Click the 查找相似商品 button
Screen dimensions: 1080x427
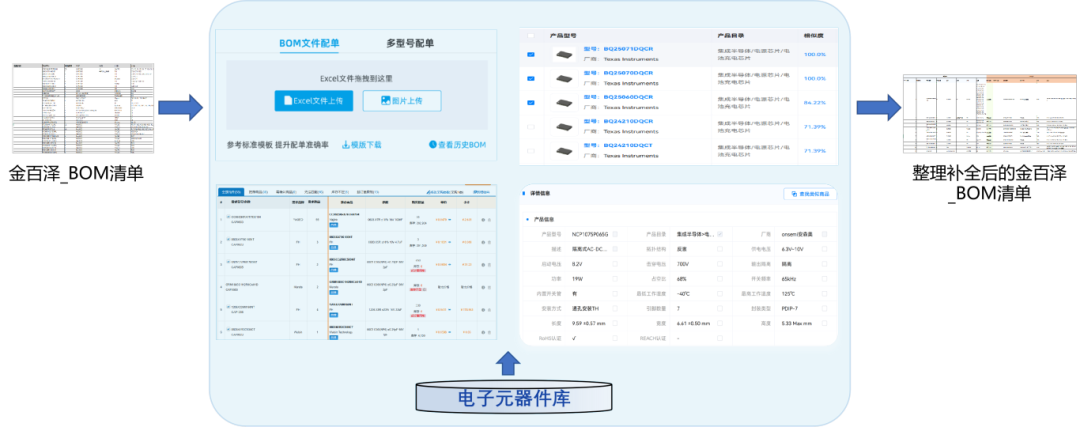pos(810,194)
